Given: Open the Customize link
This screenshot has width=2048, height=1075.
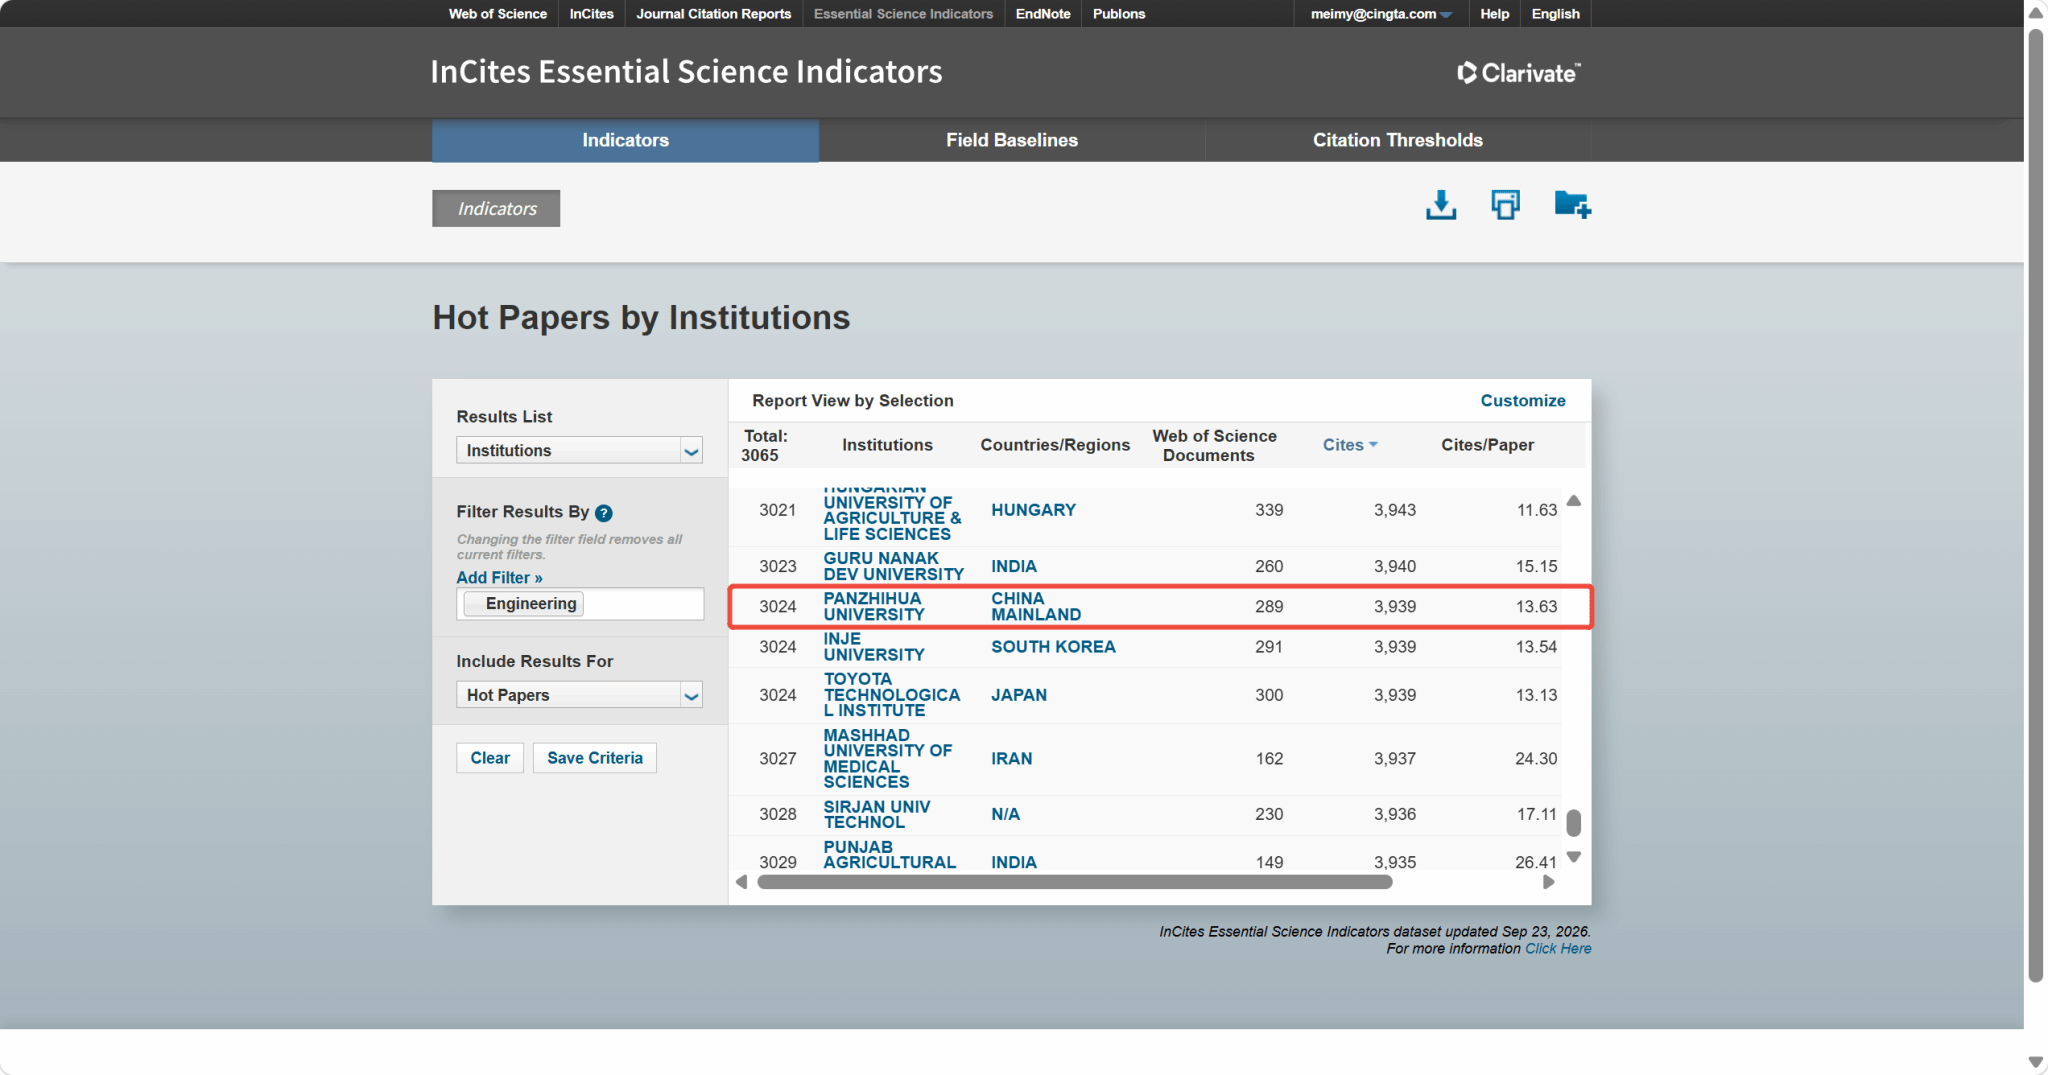Looking at the screenshot, I should [1522, 400].
